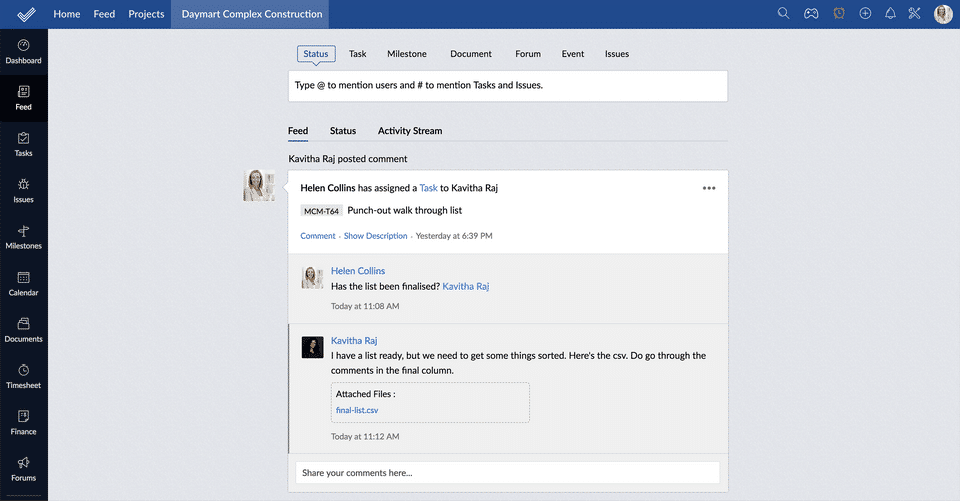Open Projects in the top menu

pyautogui.click(x=146, y=14)
